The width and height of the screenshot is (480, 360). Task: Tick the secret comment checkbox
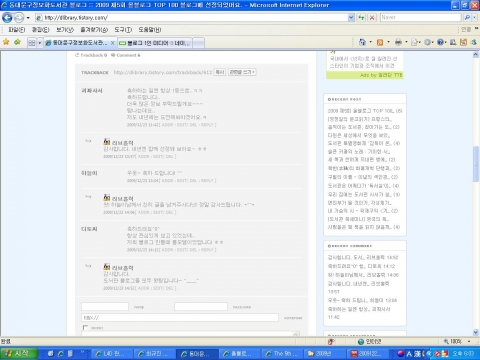pyautogui.click(x=85, y=328)
